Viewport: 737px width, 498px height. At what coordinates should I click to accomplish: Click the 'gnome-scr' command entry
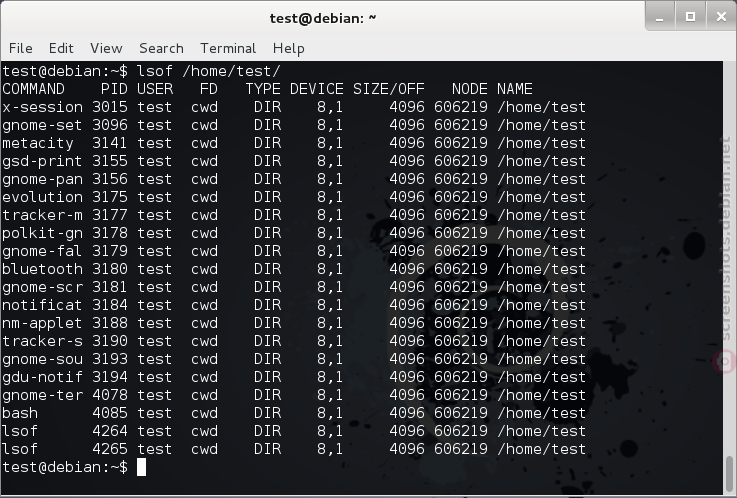click(x=42, y=287)
